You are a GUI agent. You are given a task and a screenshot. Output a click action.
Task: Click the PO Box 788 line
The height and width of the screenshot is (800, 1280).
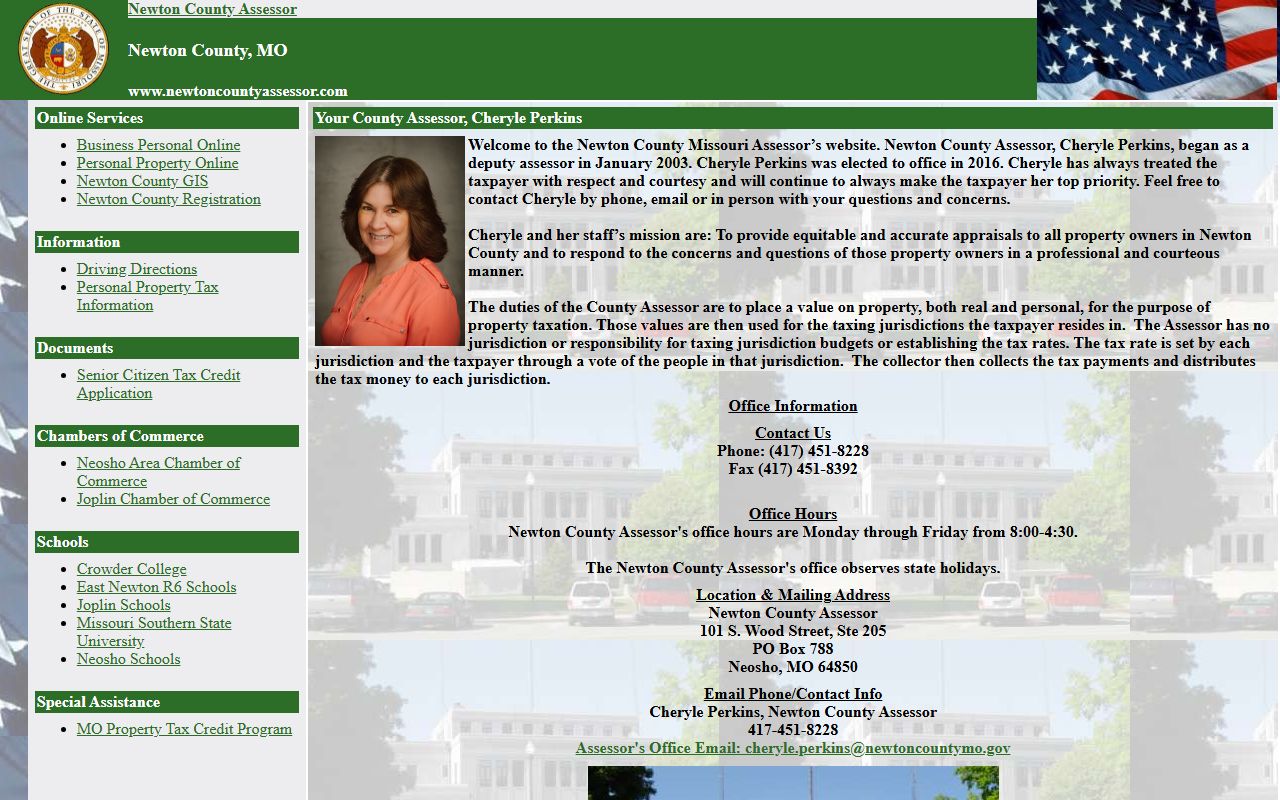click(793, 649)
